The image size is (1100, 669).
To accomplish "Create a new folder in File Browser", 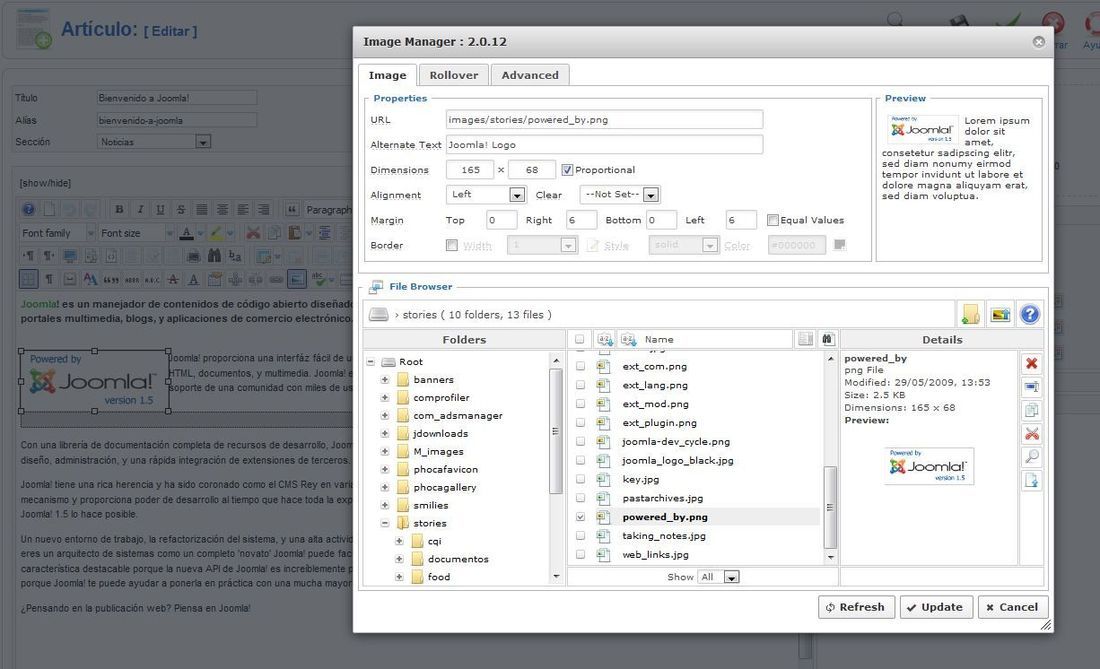I will [970, 314].
